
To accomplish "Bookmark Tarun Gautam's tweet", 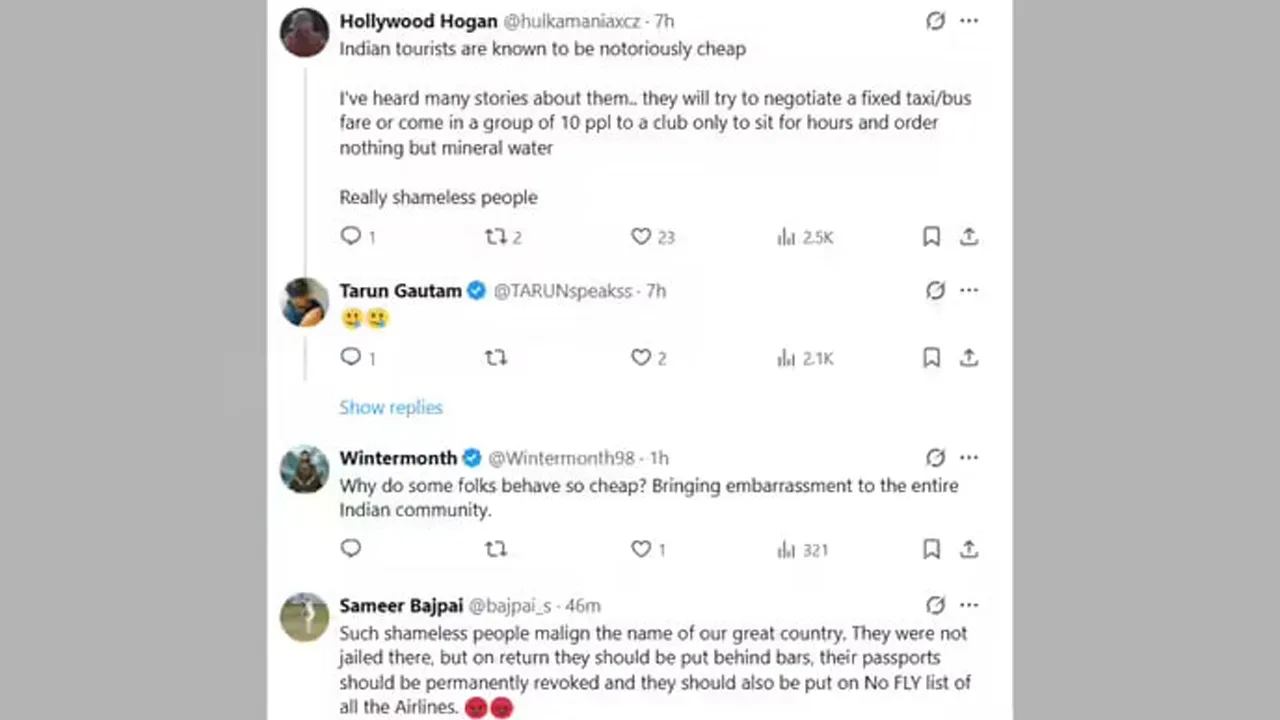I will (931, 358).
